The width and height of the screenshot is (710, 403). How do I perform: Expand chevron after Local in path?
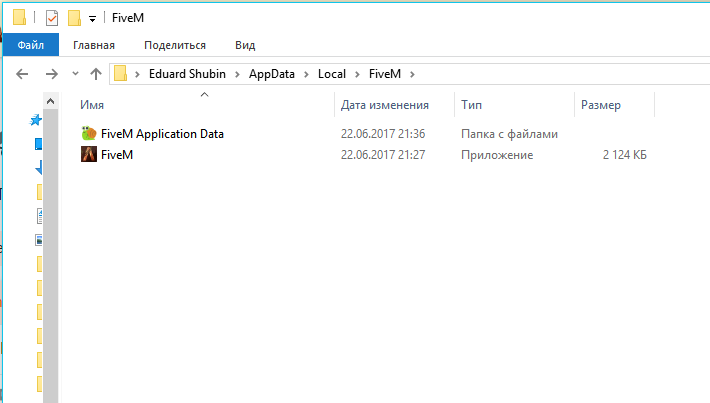357,74
